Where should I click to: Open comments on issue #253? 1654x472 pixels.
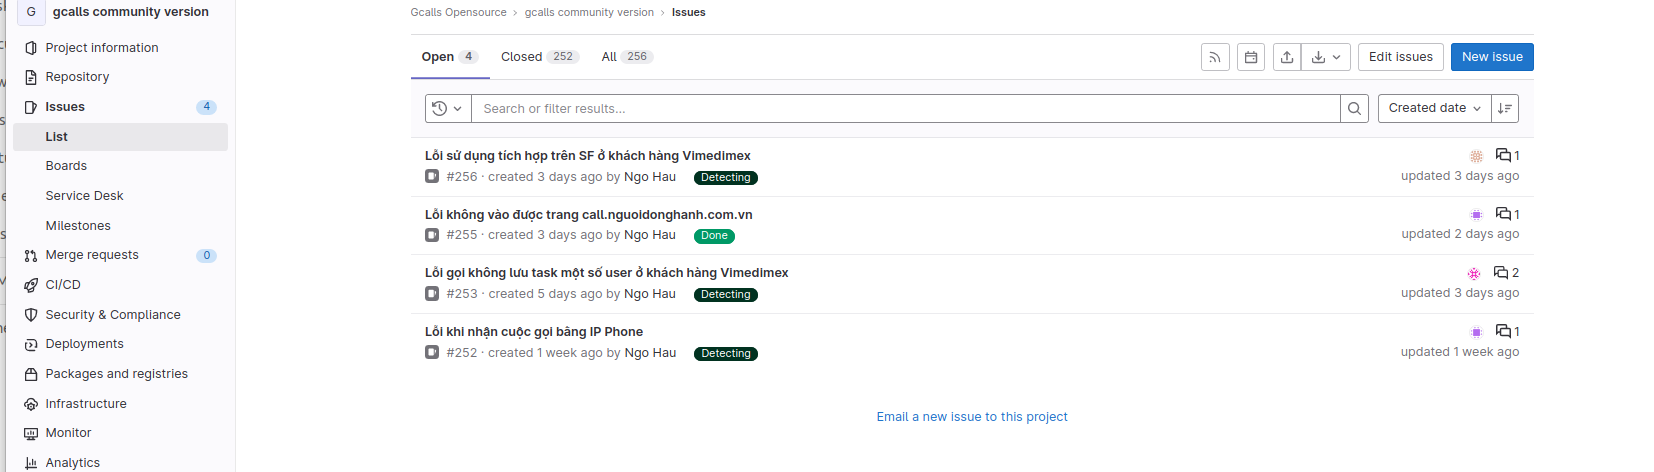click(x=1506, y=273)
